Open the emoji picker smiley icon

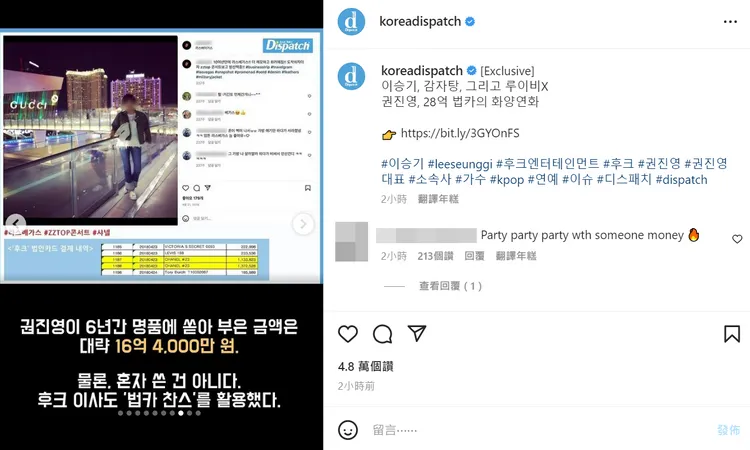pyautogui.click(x=348, y=430)
